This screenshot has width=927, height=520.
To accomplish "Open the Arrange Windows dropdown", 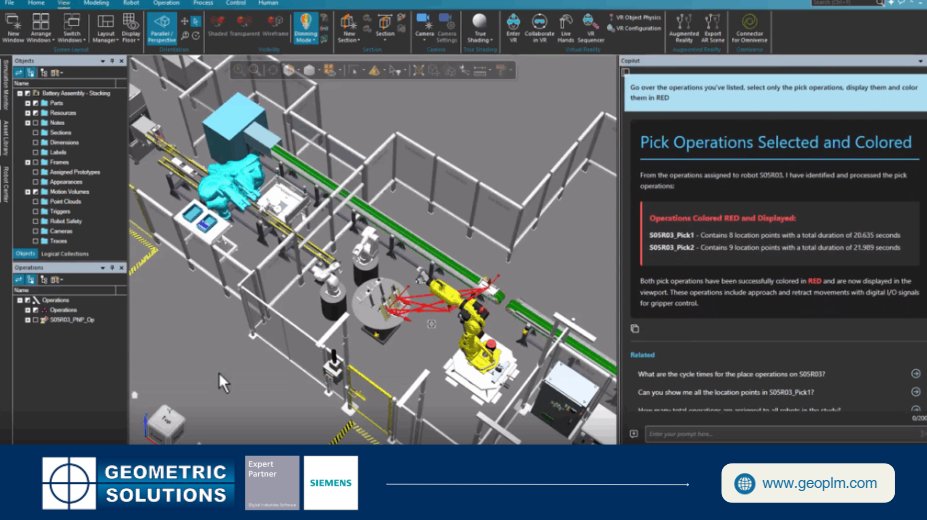I will 40,28.
